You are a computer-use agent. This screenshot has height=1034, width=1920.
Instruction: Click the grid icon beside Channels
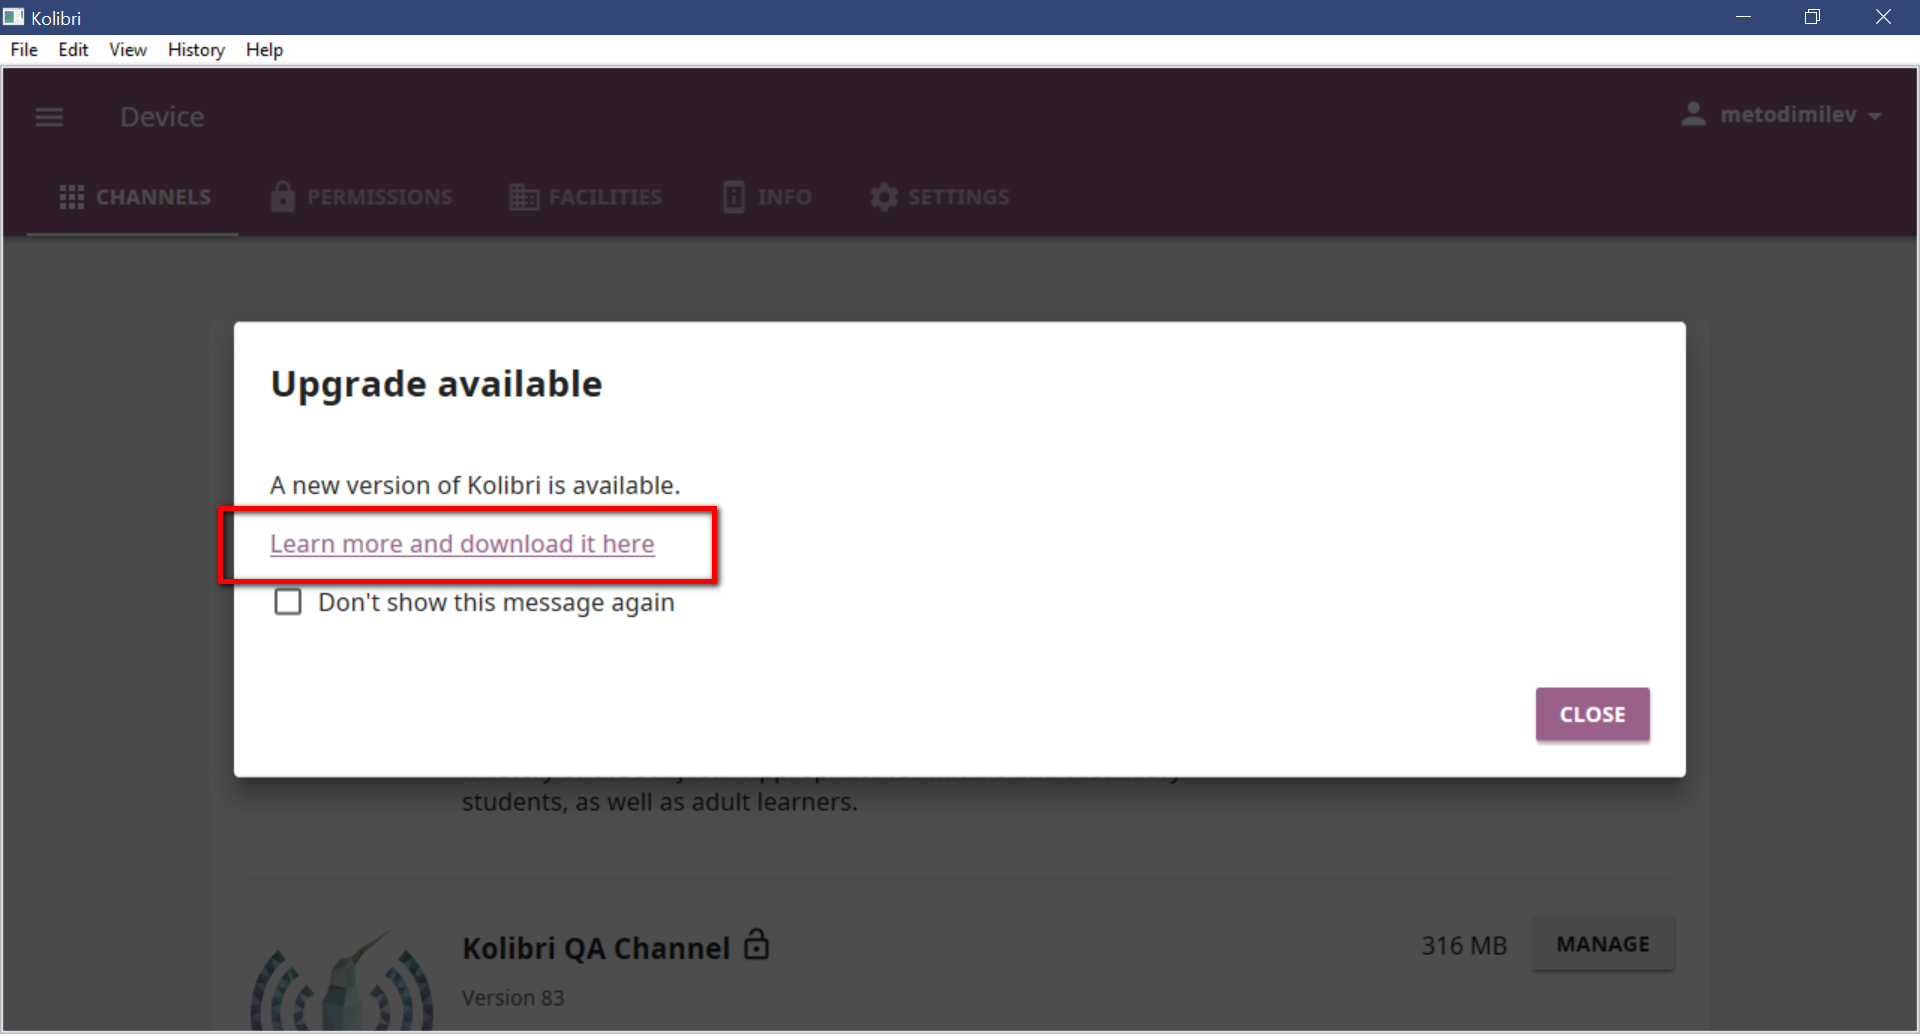pos(72,197)
